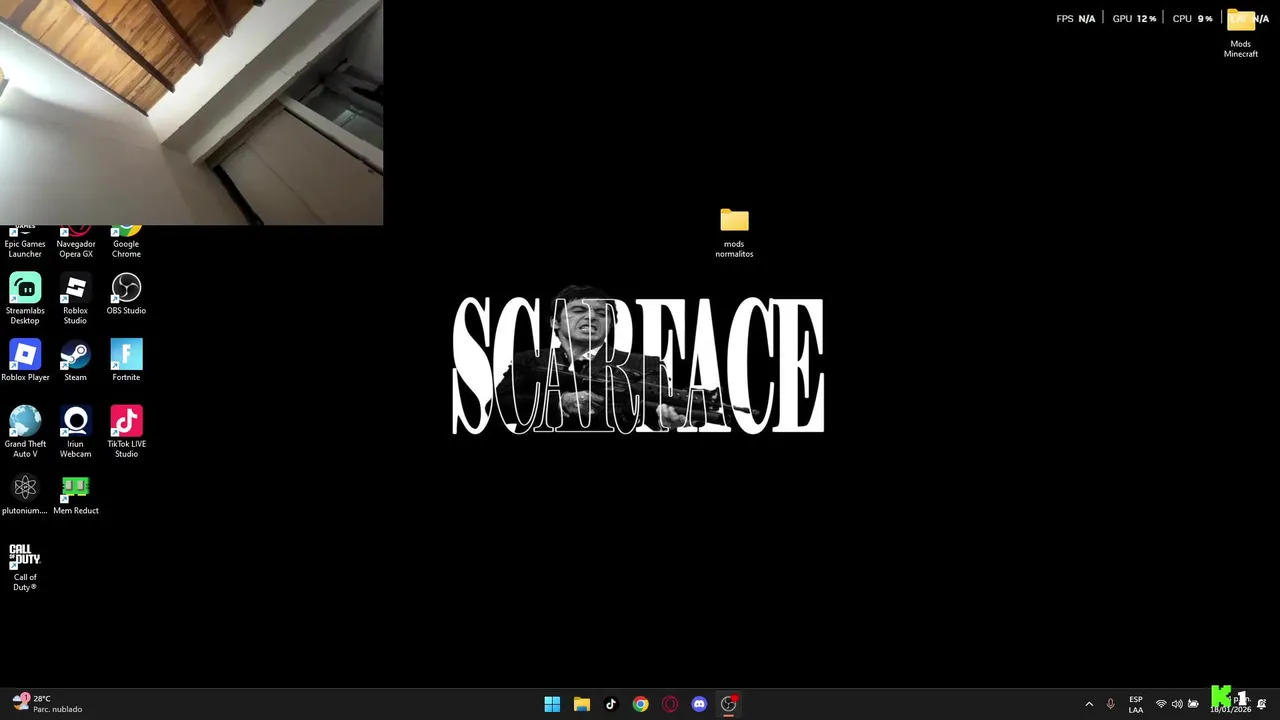The width and height of the screenshot is (1280, 720).
Task: Select the Roblox Player desktop icon
Action: click(x=25, y=360)
